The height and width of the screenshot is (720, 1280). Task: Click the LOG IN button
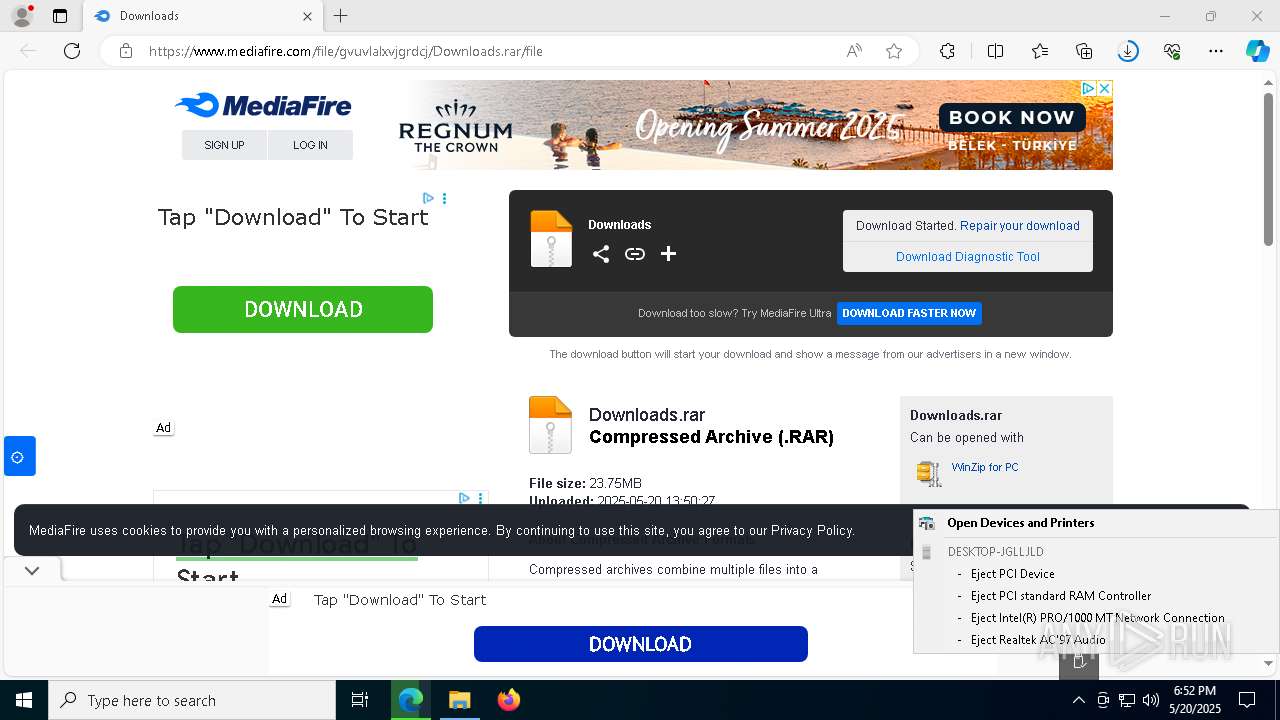tap(310, 145)
